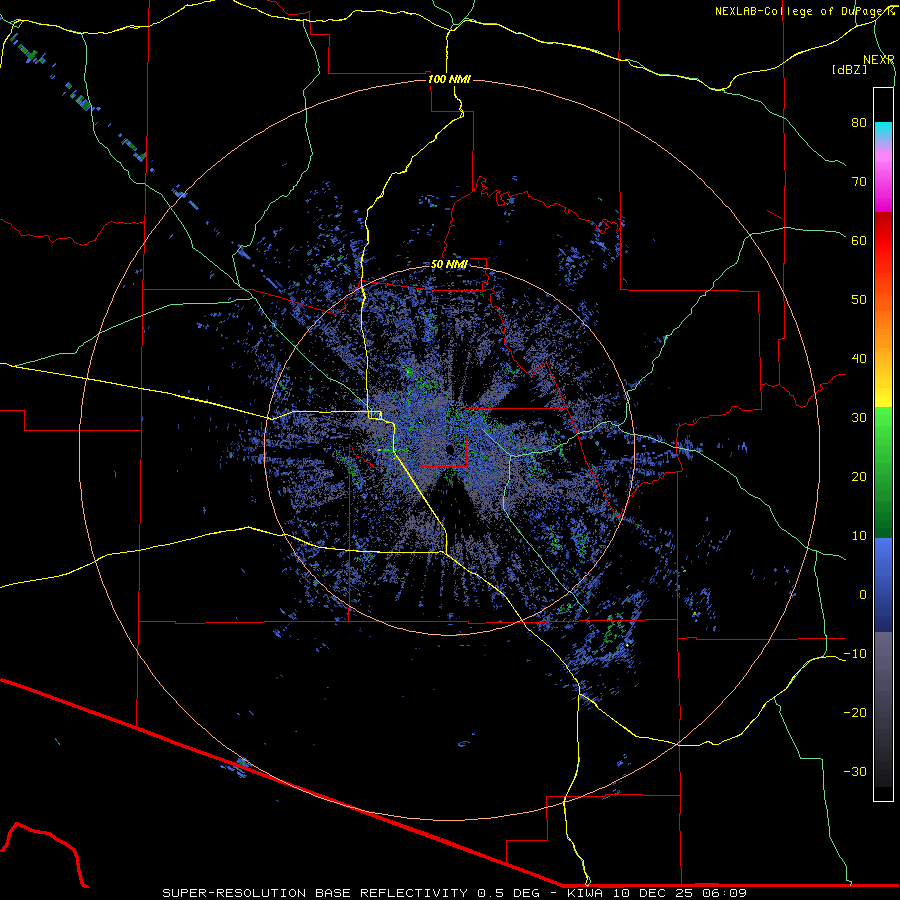Click the 10 DEC 25 06:09 timestamp
This screenshot has height=900, width=900.
pyautogui.click(x=680, y=893)
